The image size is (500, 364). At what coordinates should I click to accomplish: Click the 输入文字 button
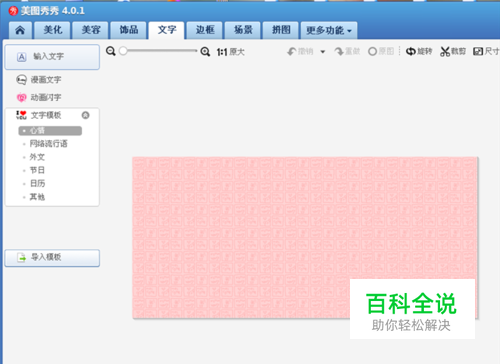coord(52,57)
